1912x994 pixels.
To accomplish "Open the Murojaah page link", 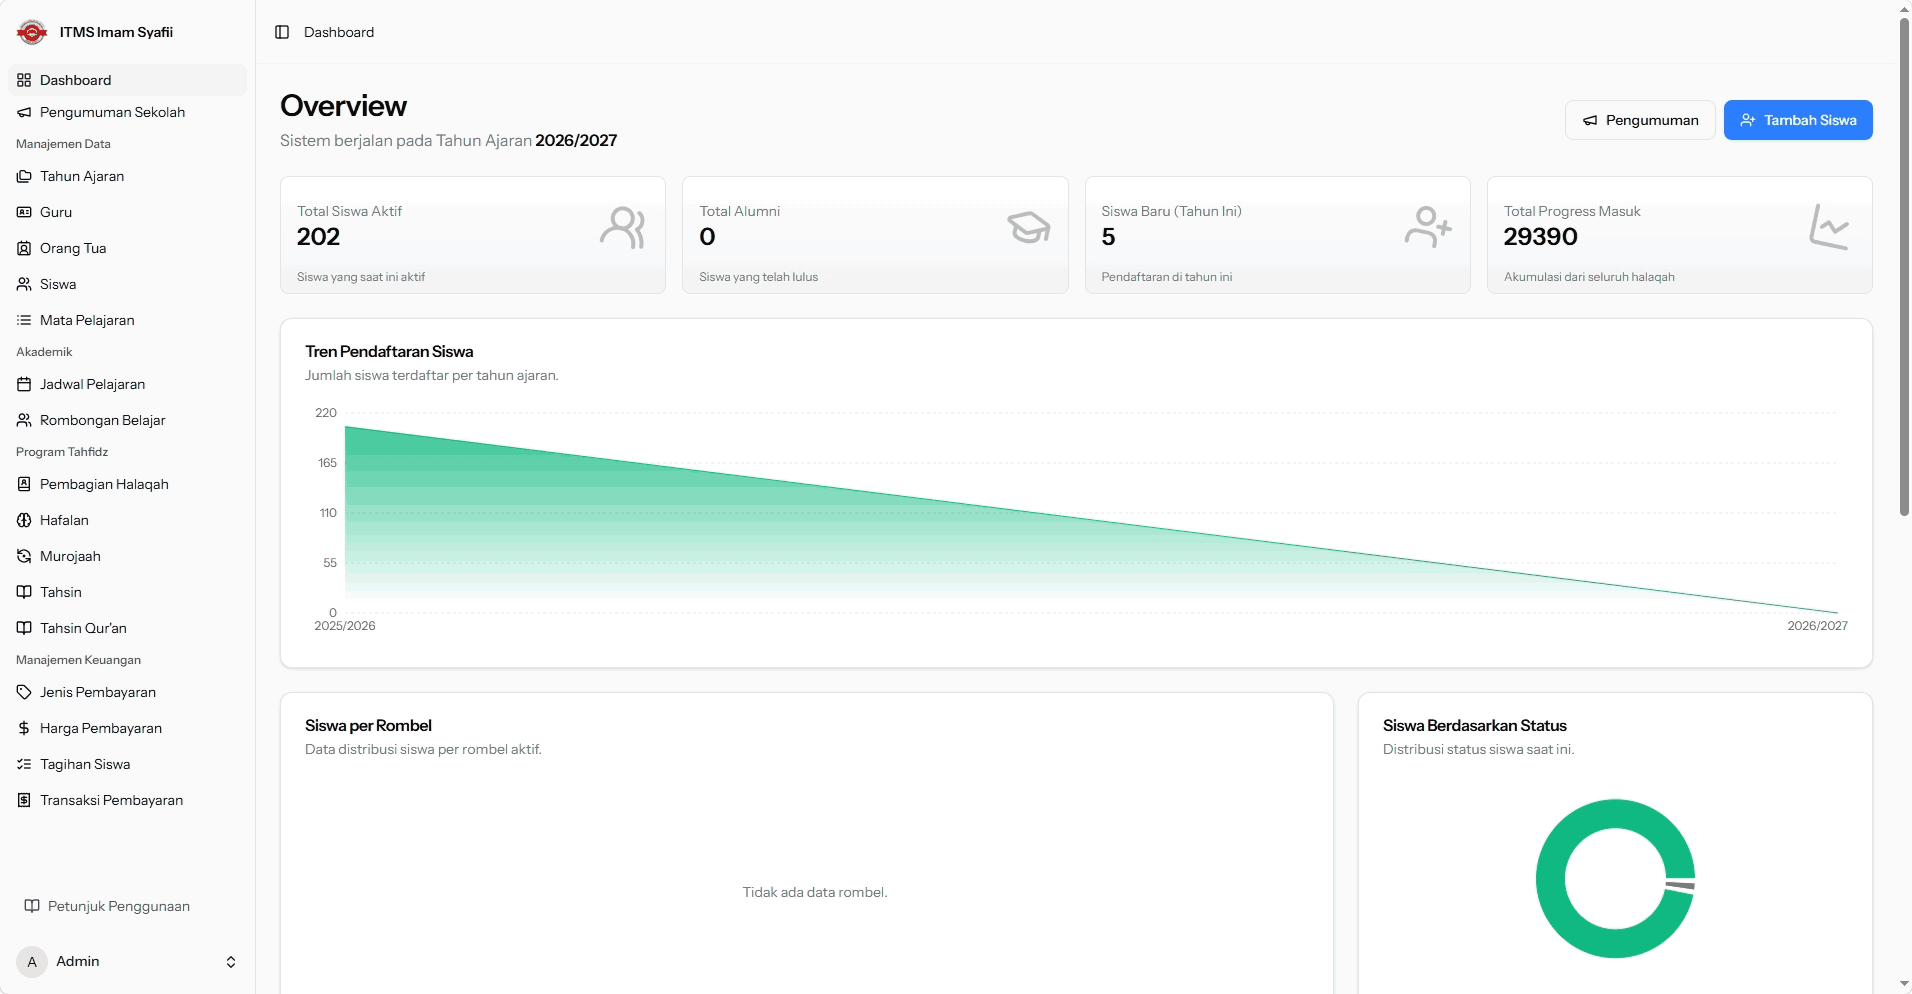I will click(127, 556).
